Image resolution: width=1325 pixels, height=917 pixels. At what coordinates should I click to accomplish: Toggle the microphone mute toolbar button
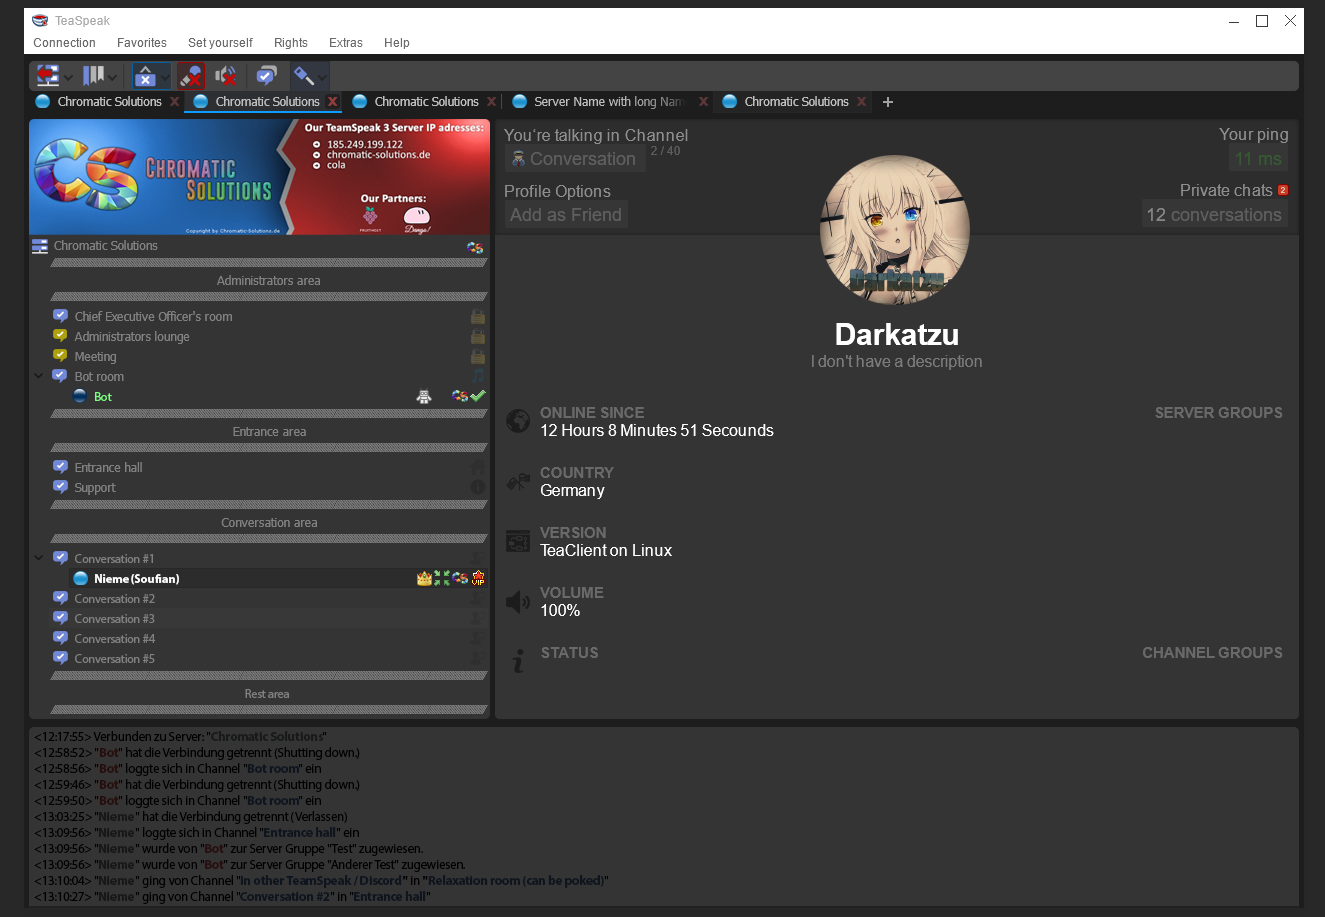point(191,76)
